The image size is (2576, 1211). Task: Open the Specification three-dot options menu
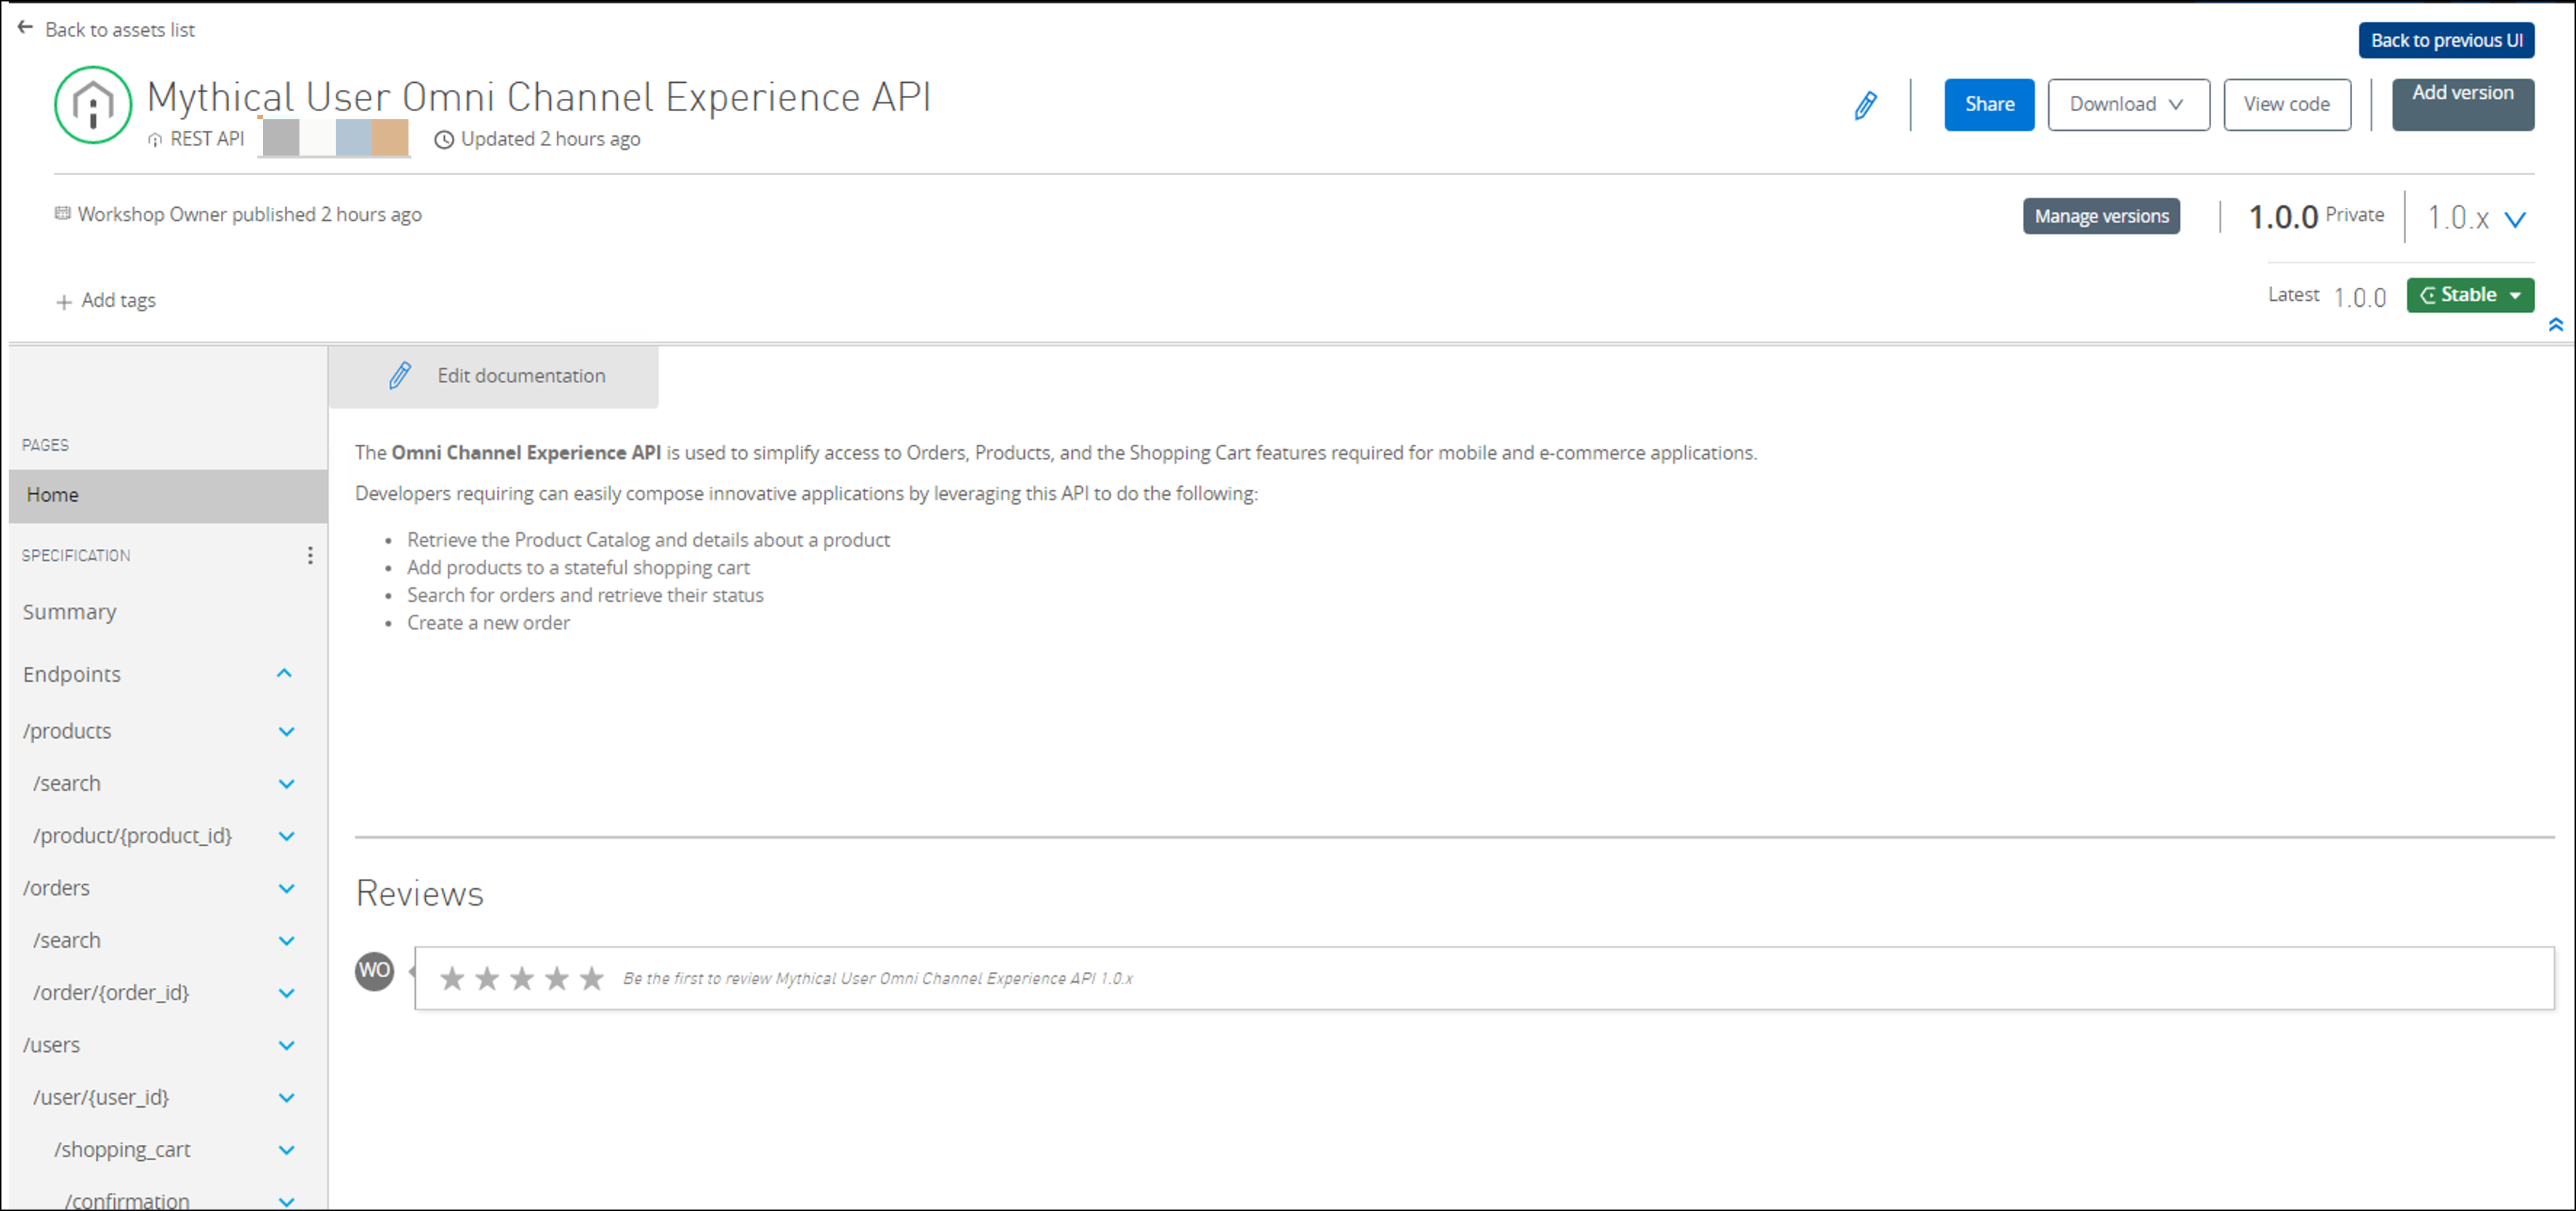coord(310,555)
